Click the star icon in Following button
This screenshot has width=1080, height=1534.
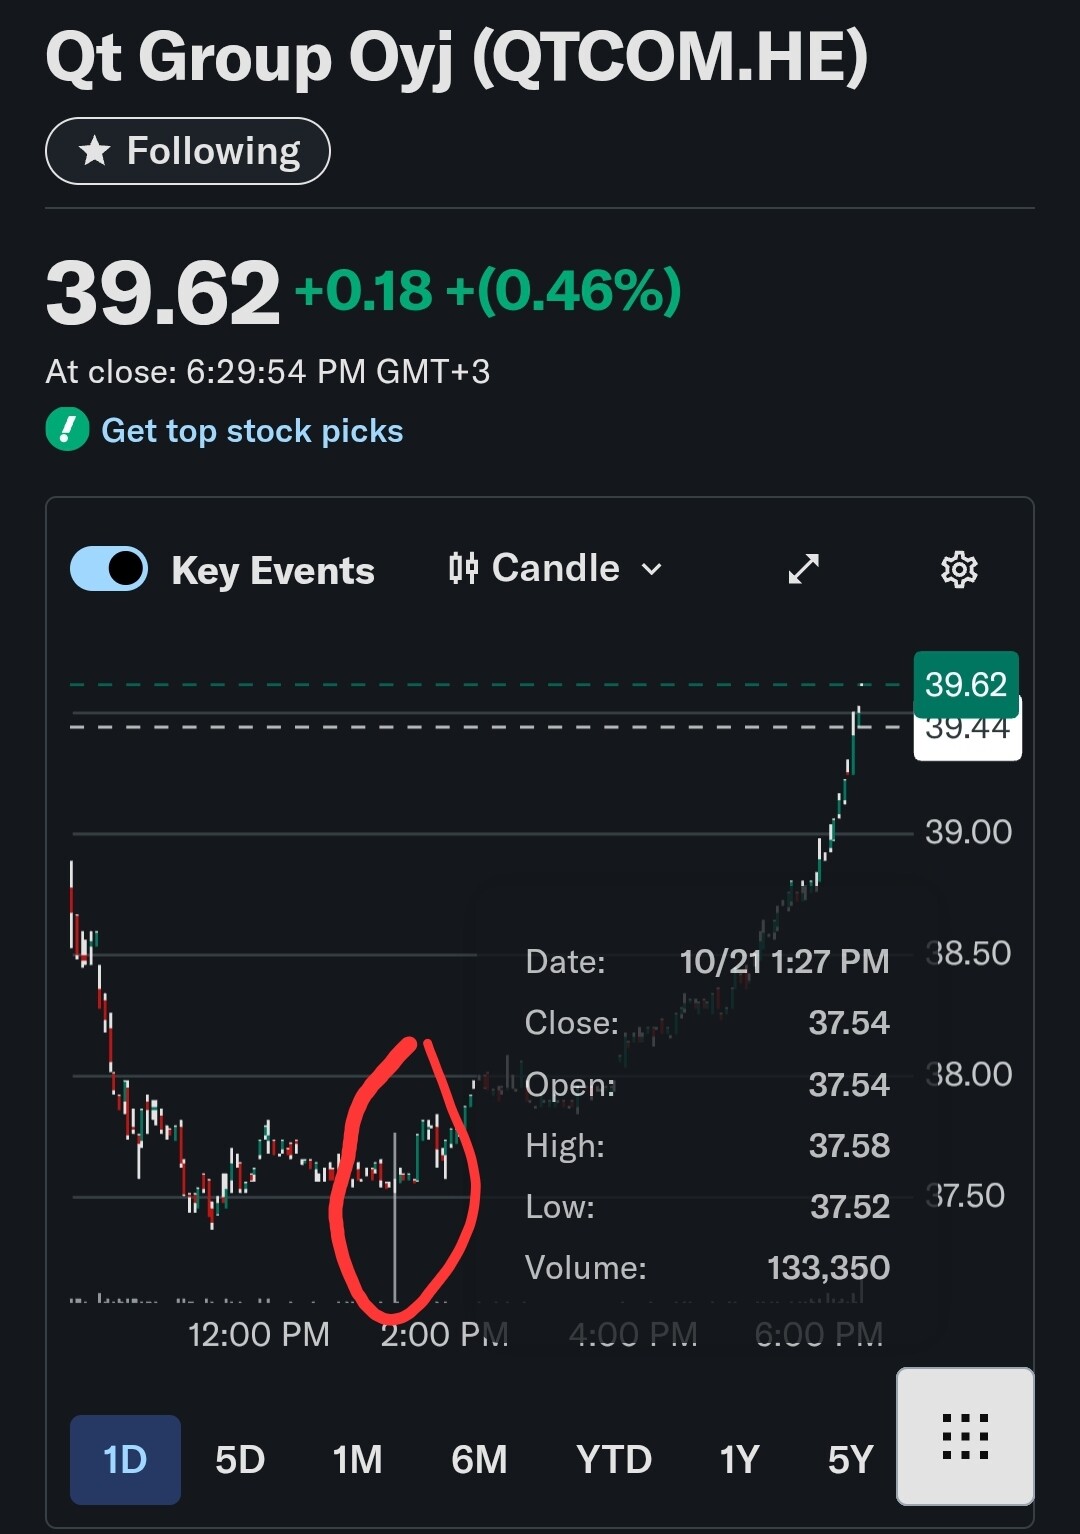tap(95, 151)
